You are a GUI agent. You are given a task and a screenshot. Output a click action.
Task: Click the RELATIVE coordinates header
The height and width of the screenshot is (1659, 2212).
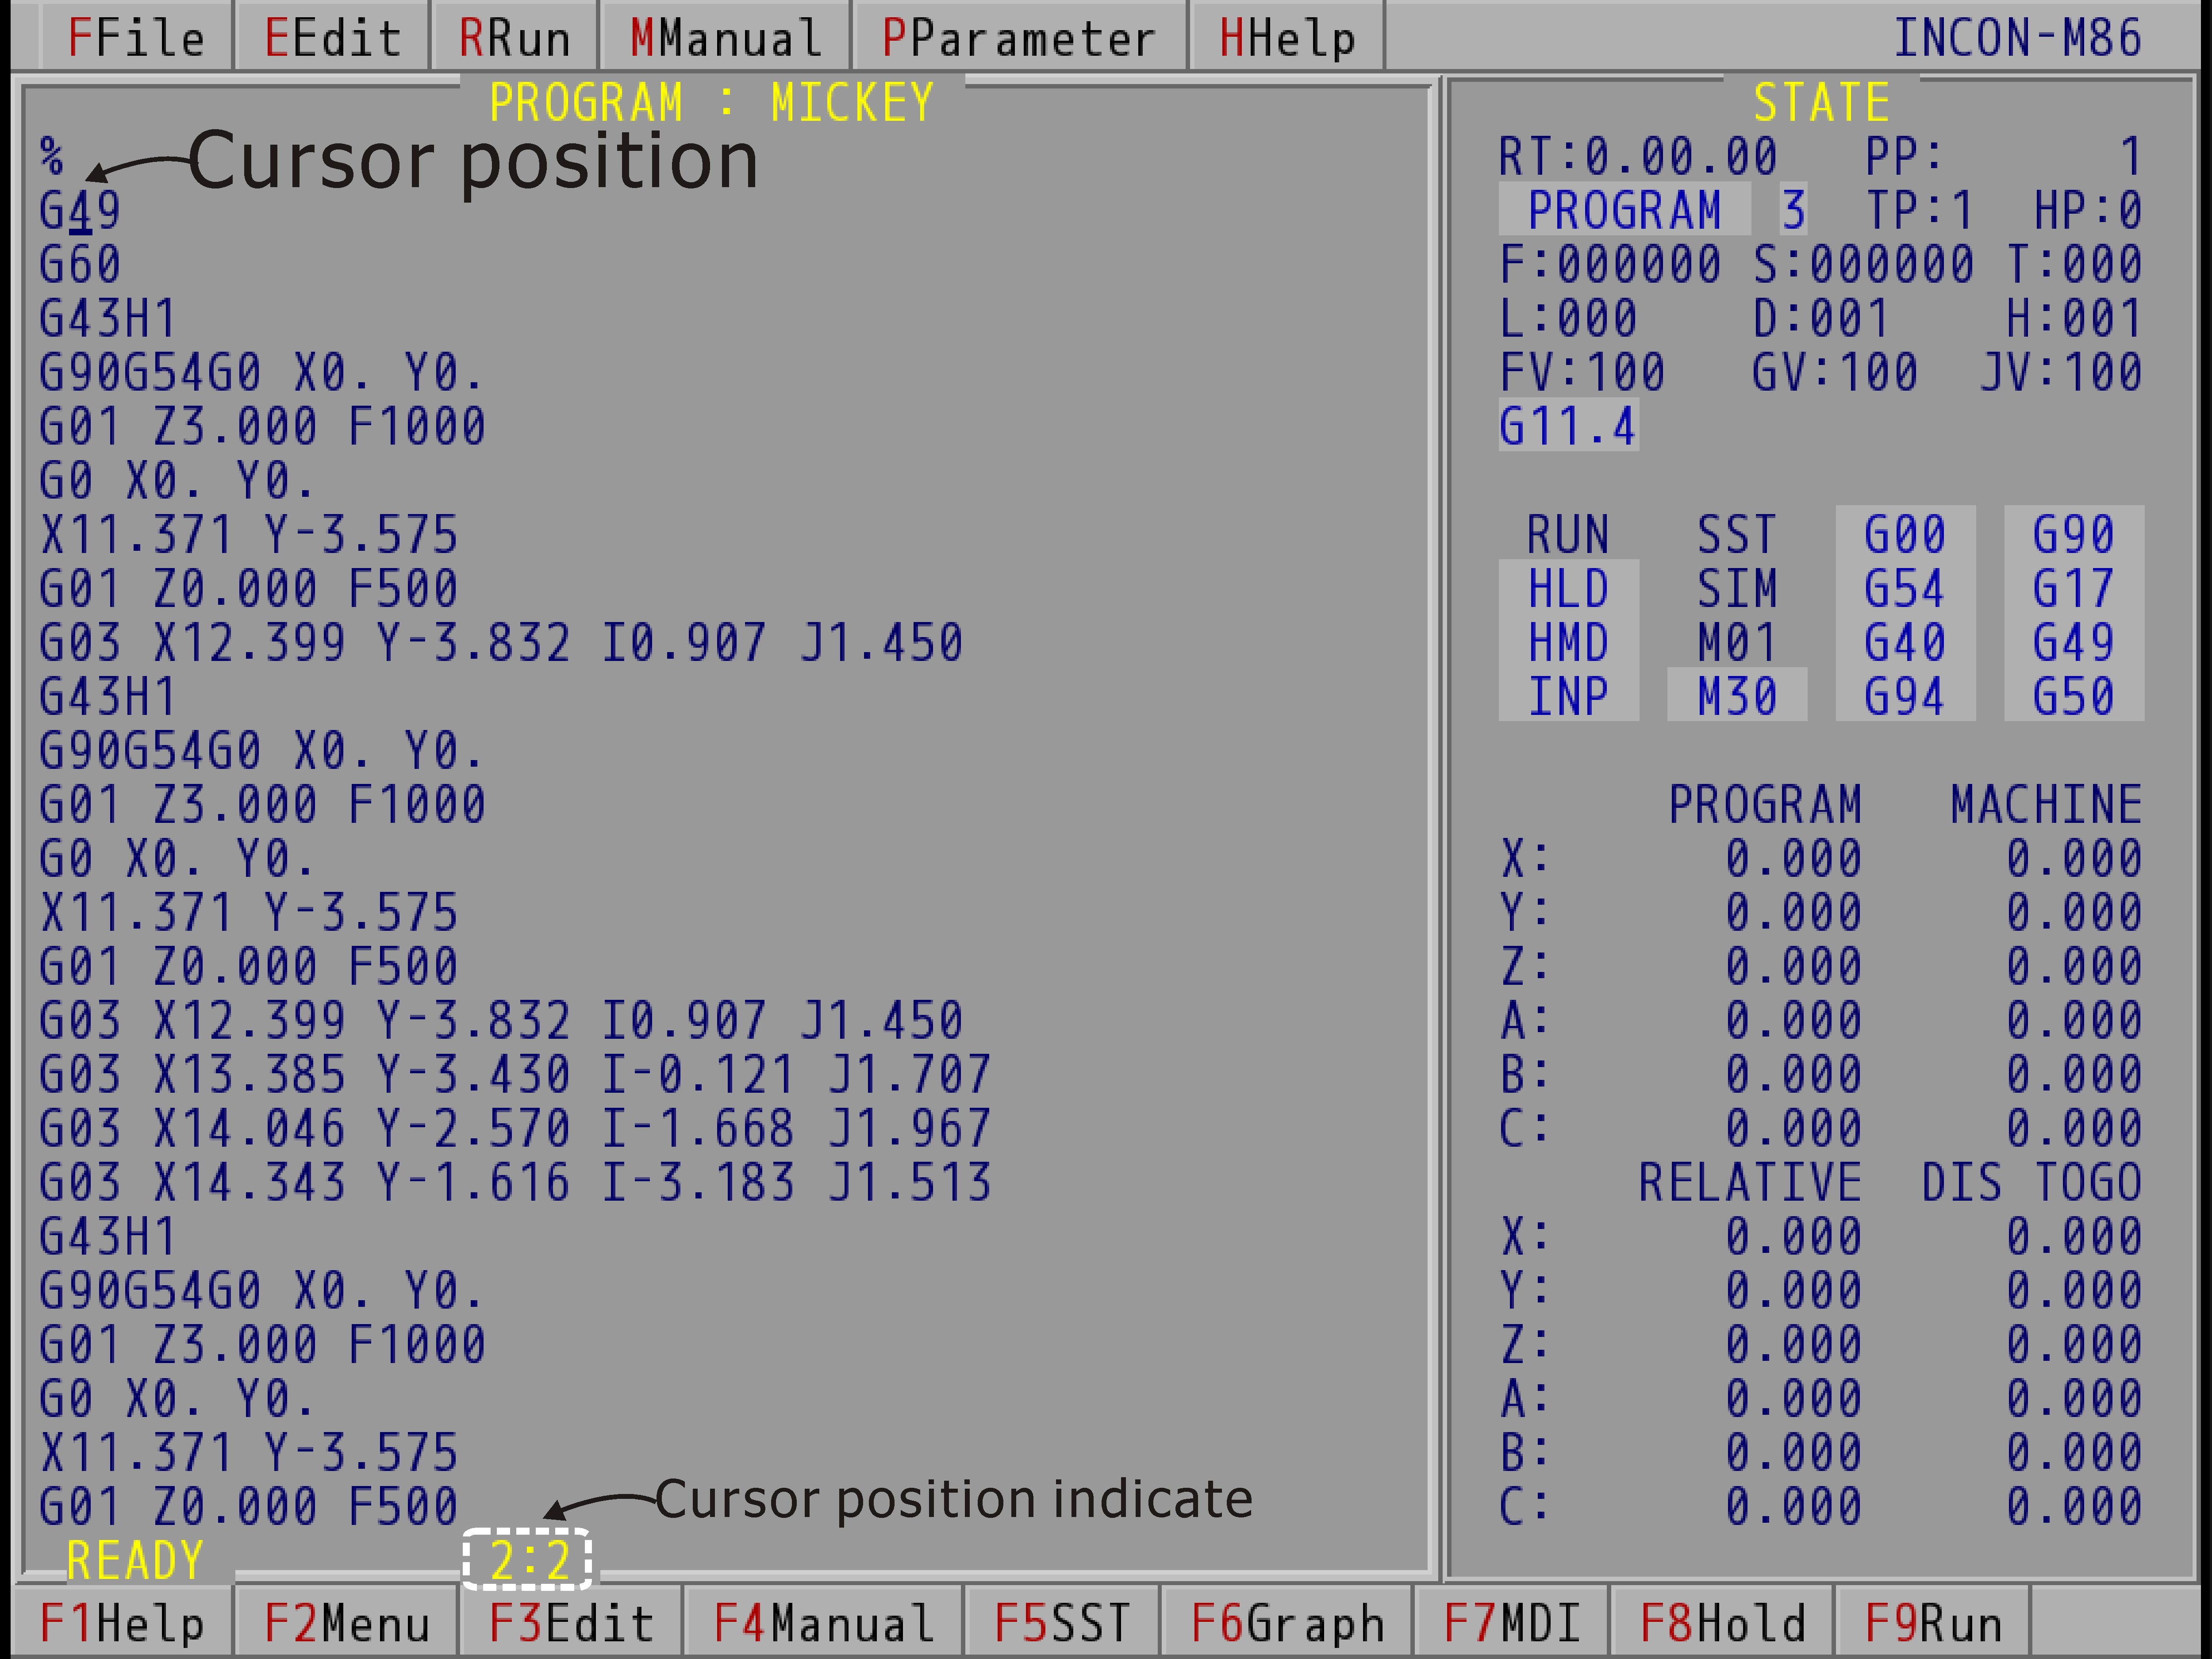click(1750, 1183)
